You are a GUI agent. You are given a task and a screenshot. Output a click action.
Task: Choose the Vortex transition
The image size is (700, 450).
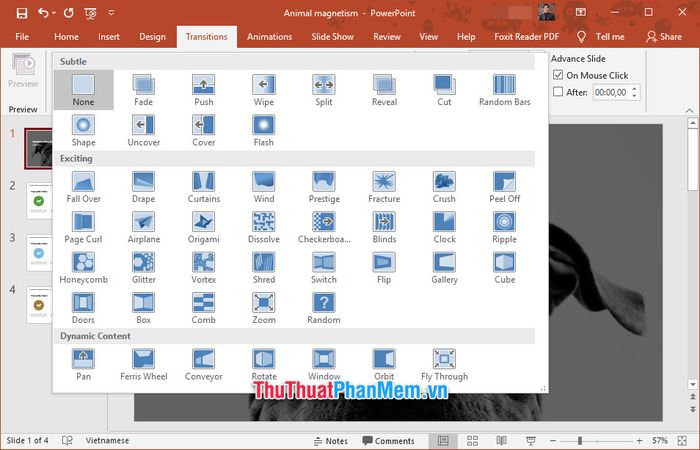pyautogui.click(x=204, y=268)
